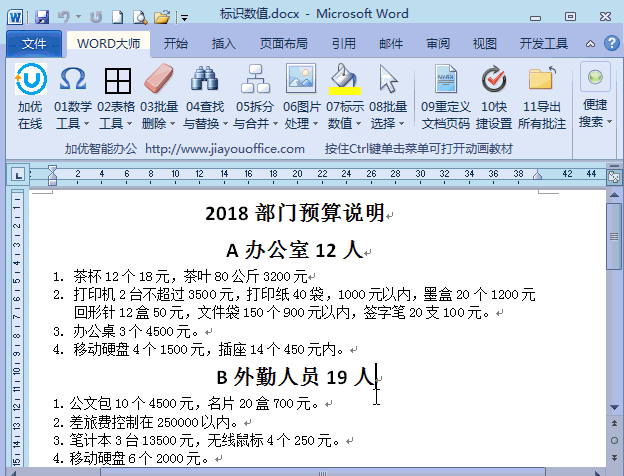Open 02表格工具 grid icon
Viewport: 624px width, 476px height.
pos(117,80)
